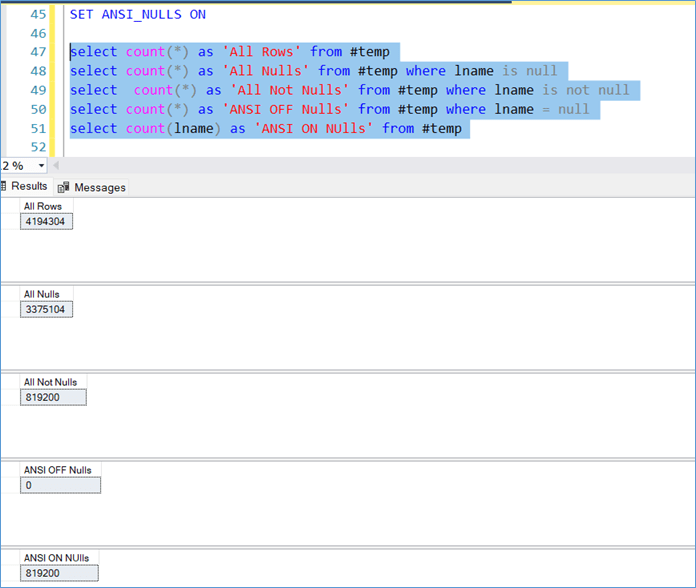
Task: Select the 819200 cell under All Not Nulls
Action: [53, 397]
